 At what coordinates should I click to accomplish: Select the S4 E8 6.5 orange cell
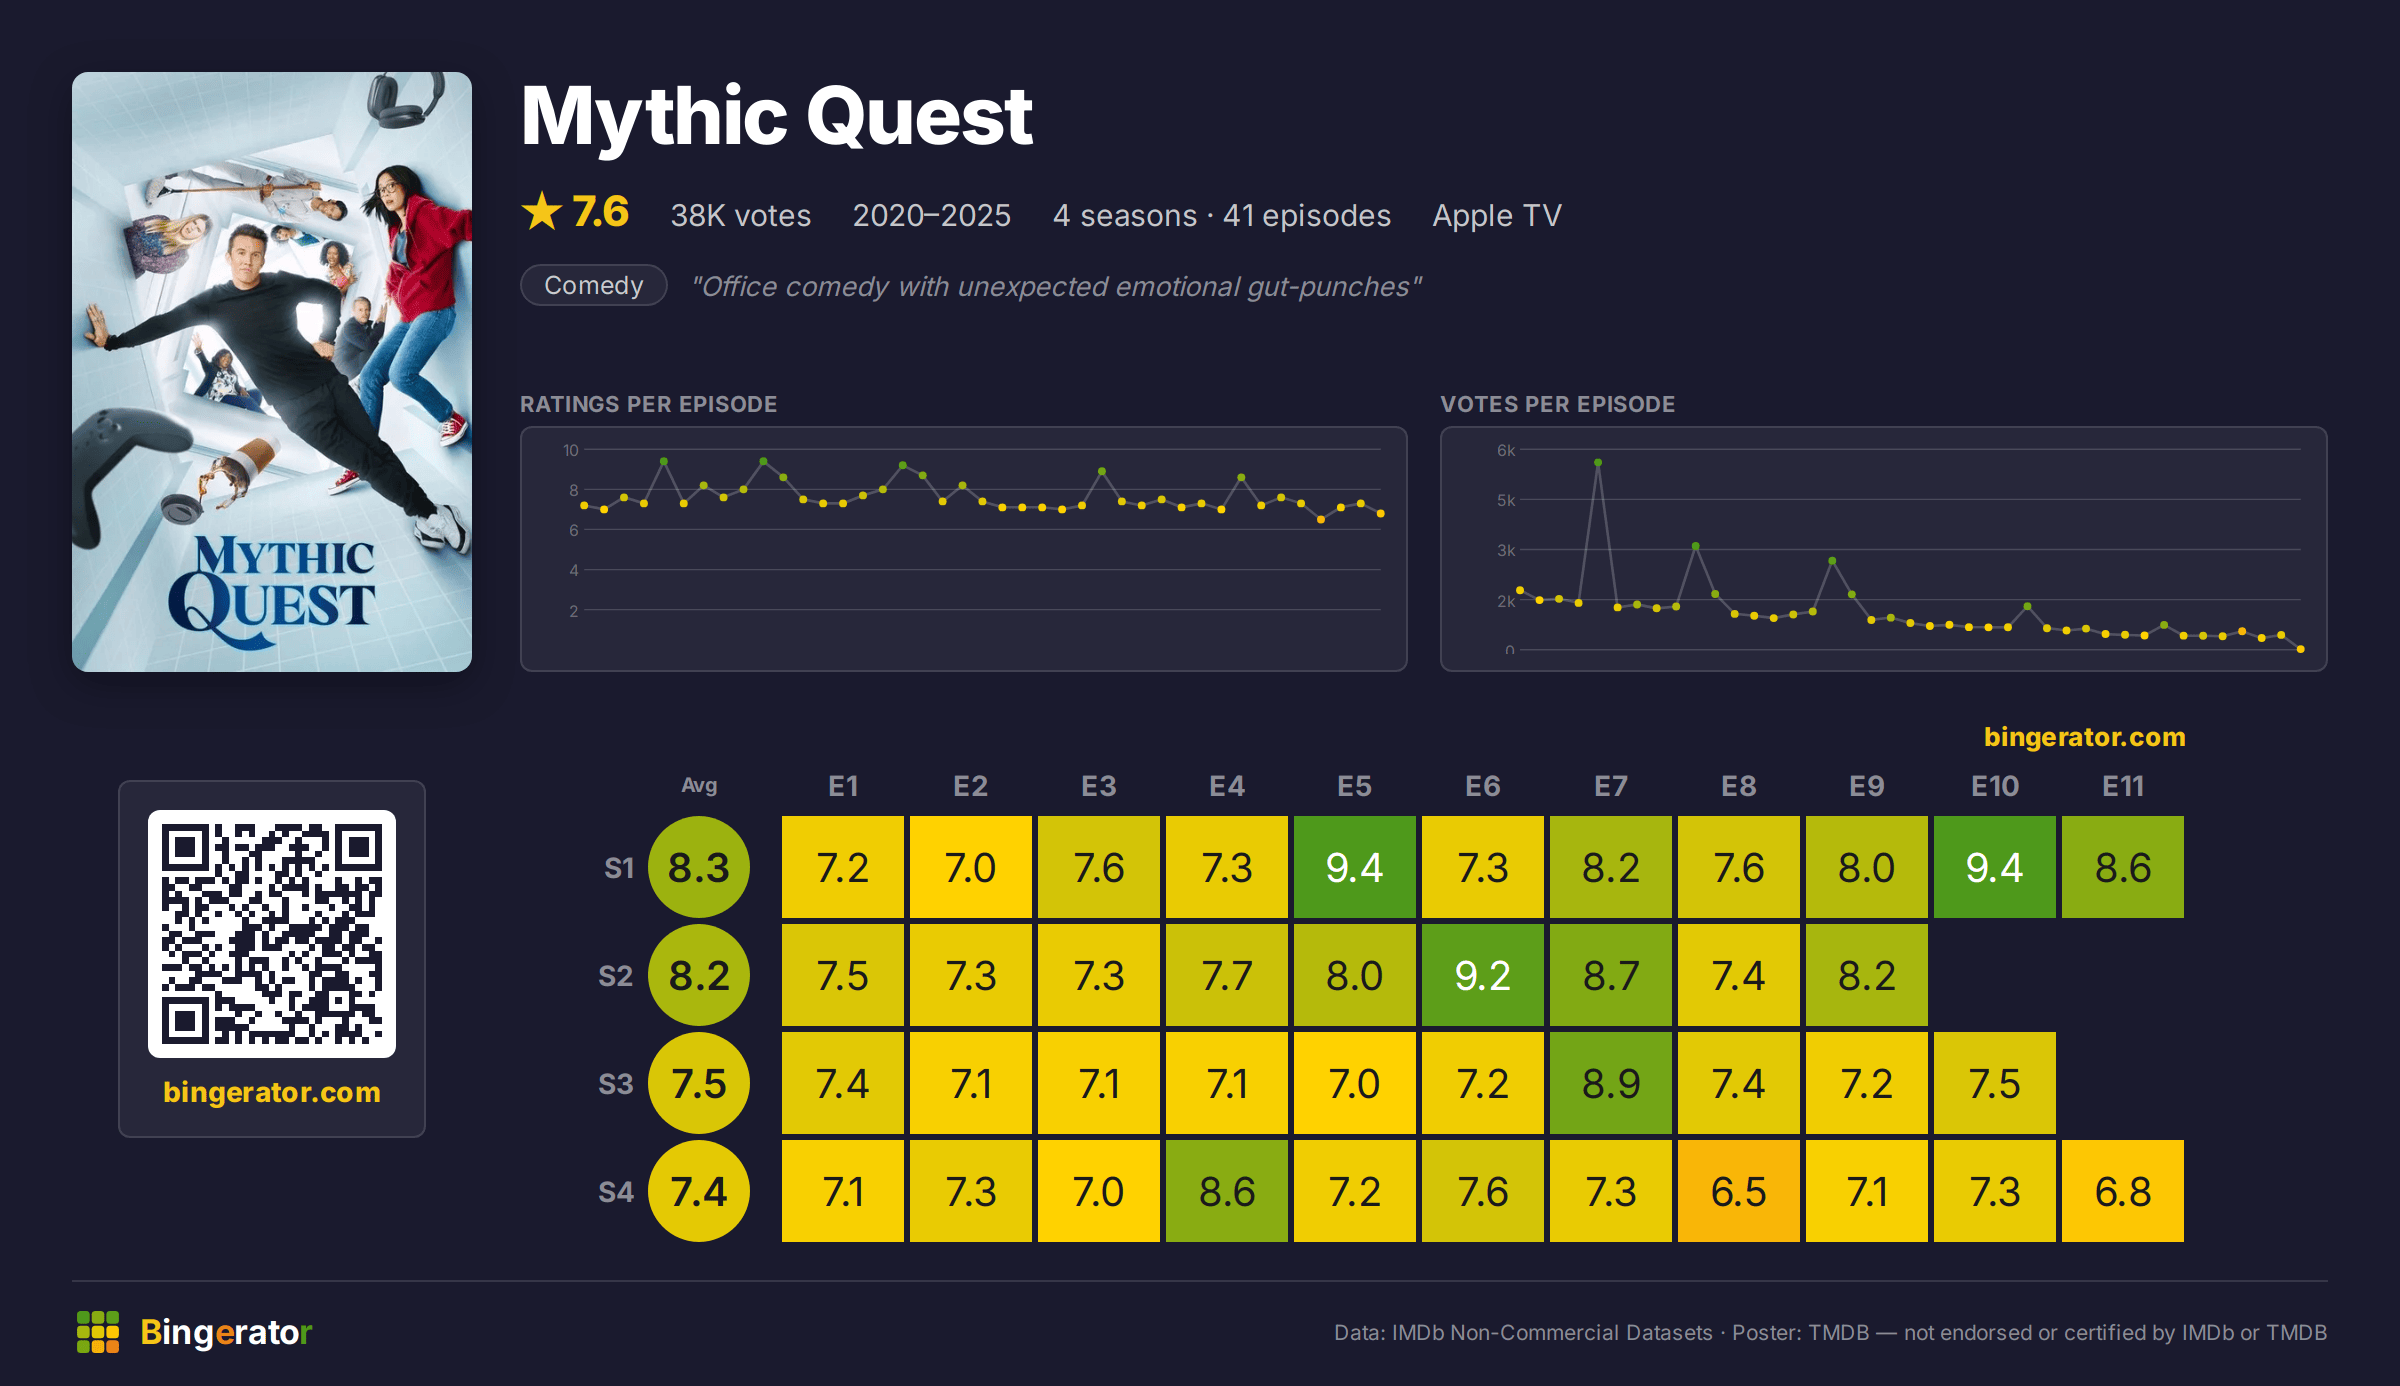point(1739,1191)
